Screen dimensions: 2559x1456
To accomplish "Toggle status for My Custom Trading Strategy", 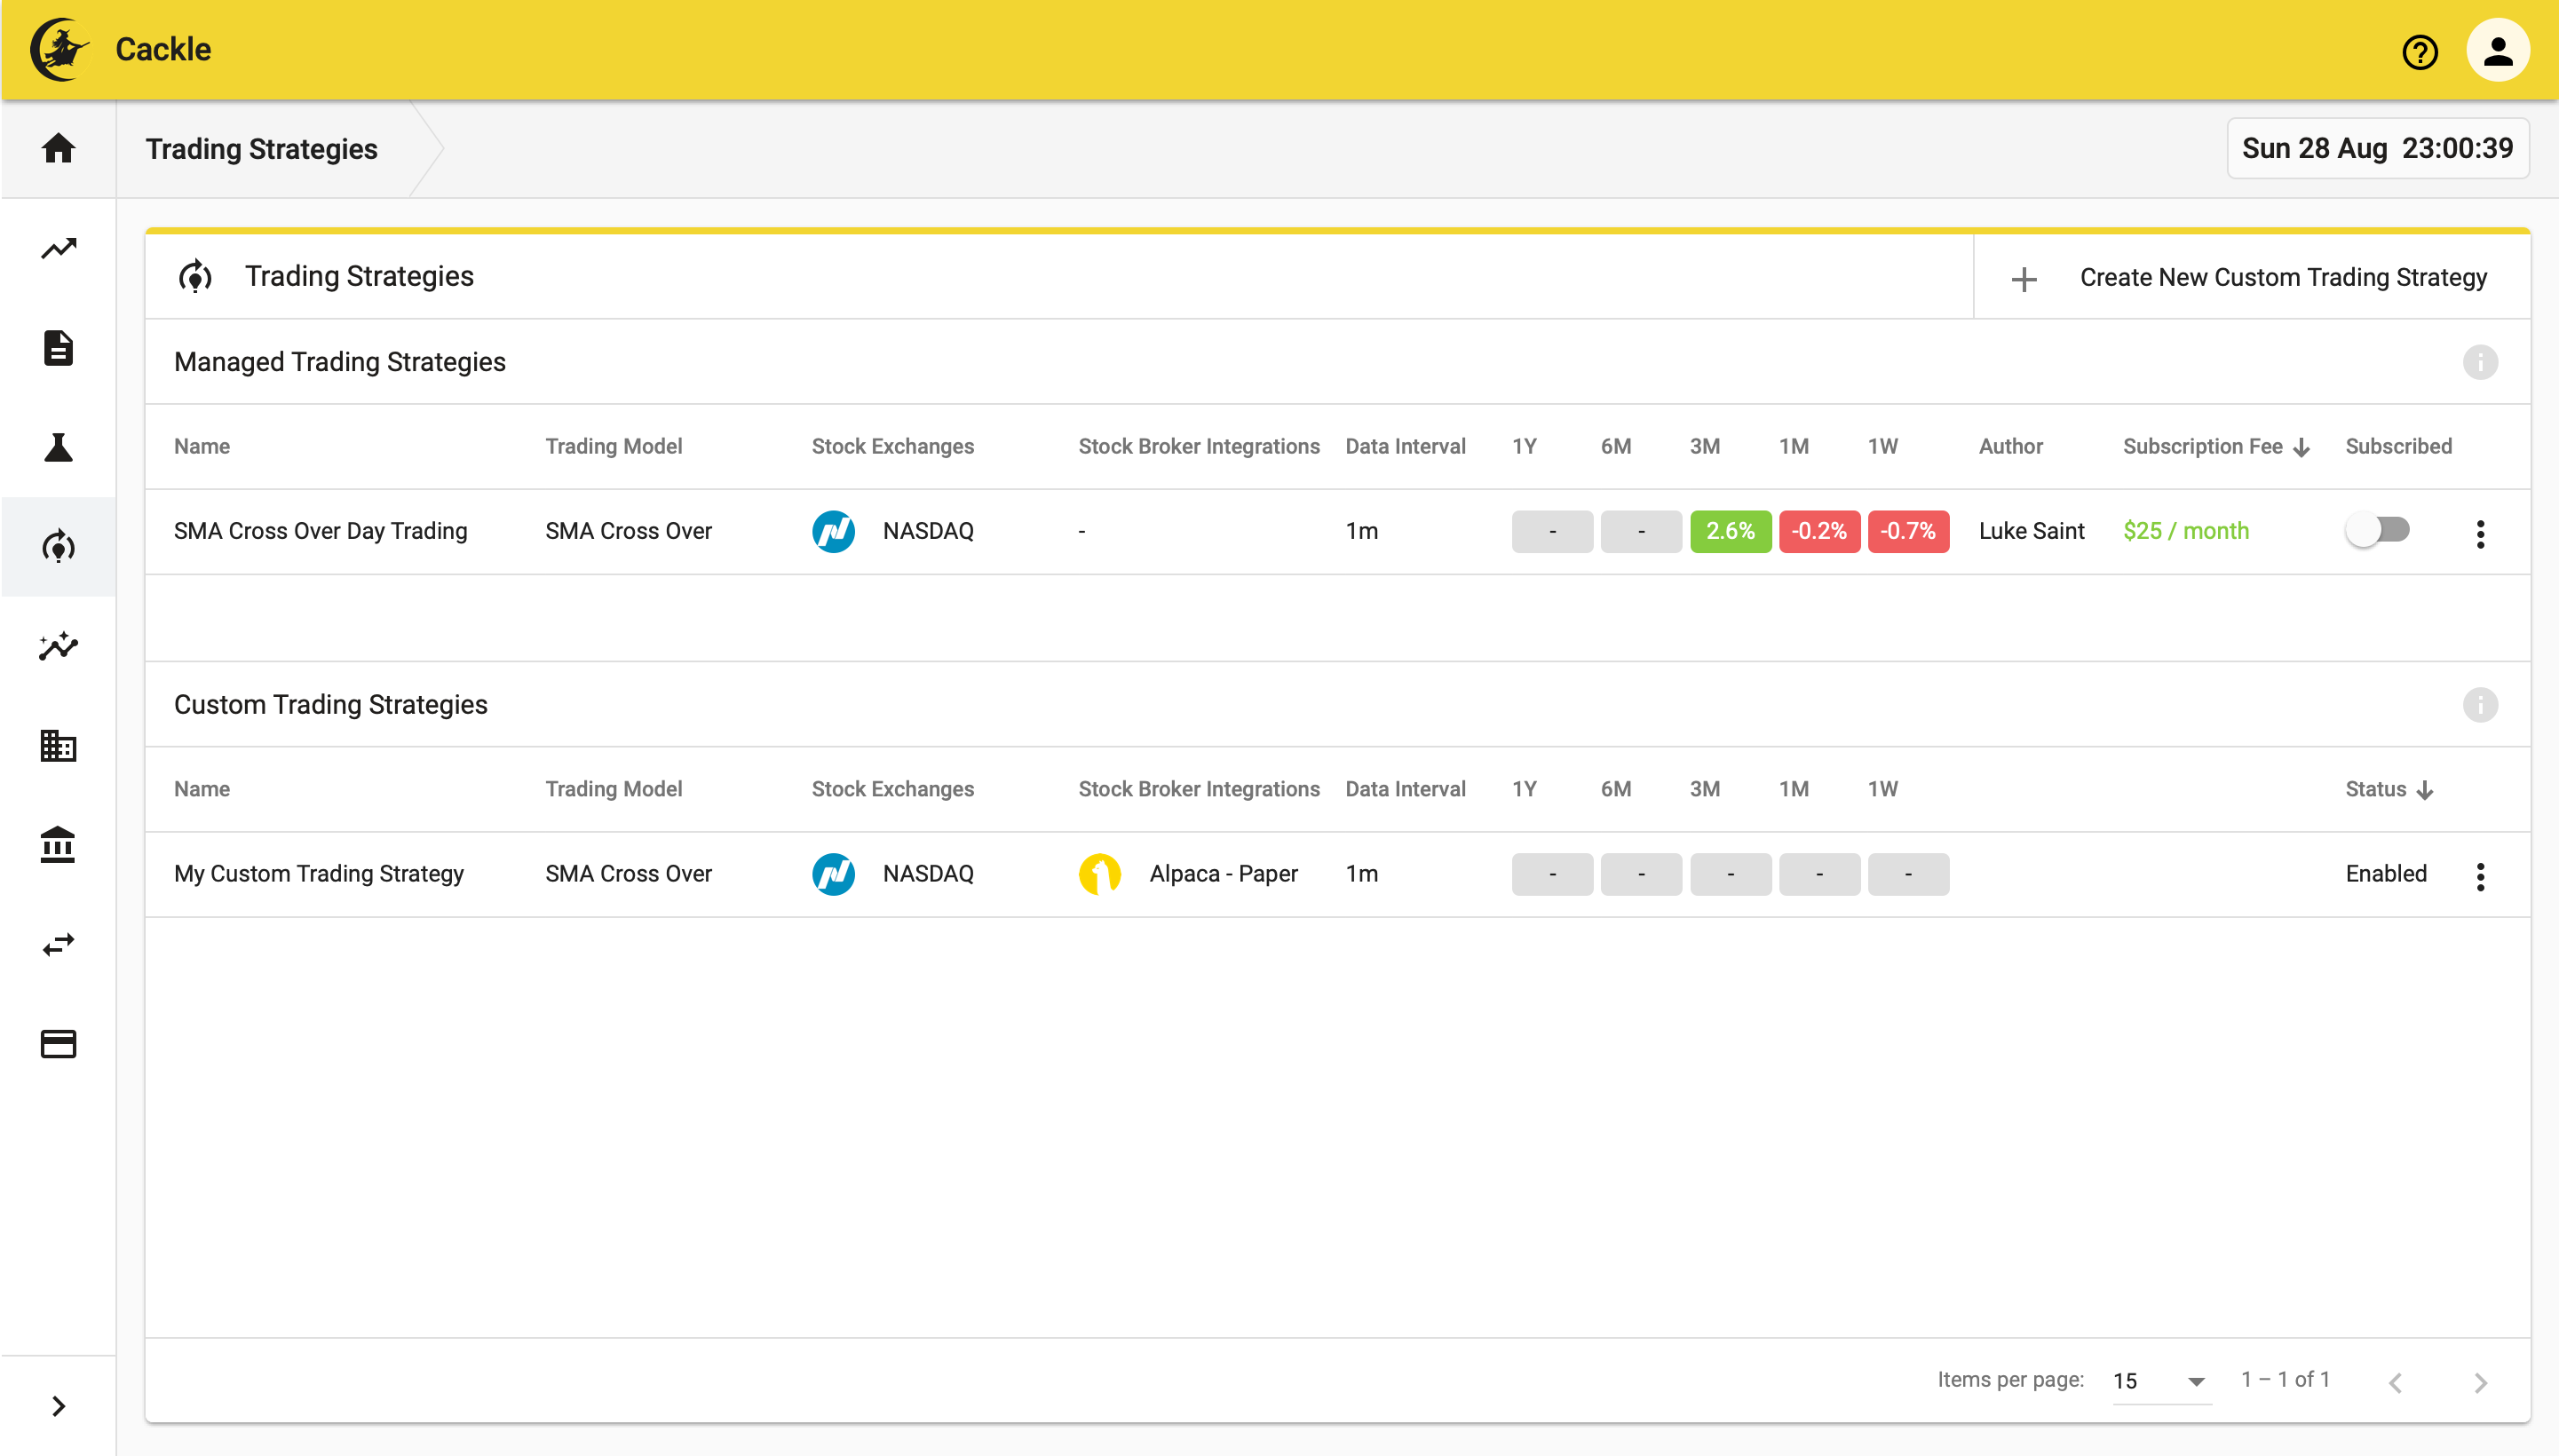I will pos(2385,873).
